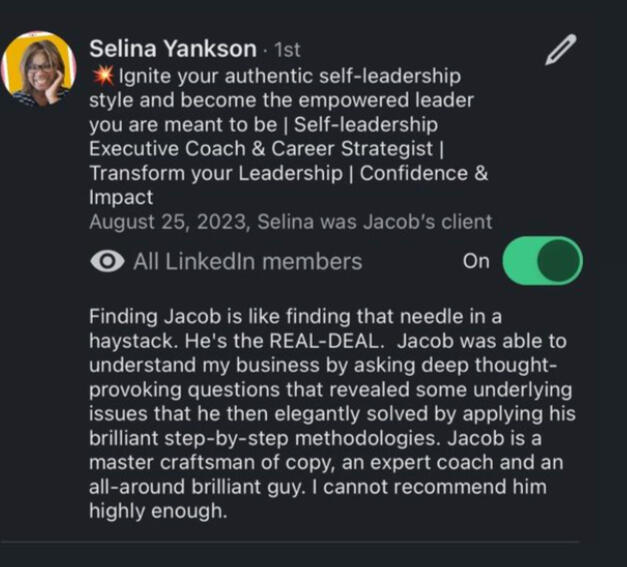Image resolution: width=627 pixels, height=567 pixels.
Task: Click the "Ignite your authentic self-leadership" headline line
Action: [290, 76]
